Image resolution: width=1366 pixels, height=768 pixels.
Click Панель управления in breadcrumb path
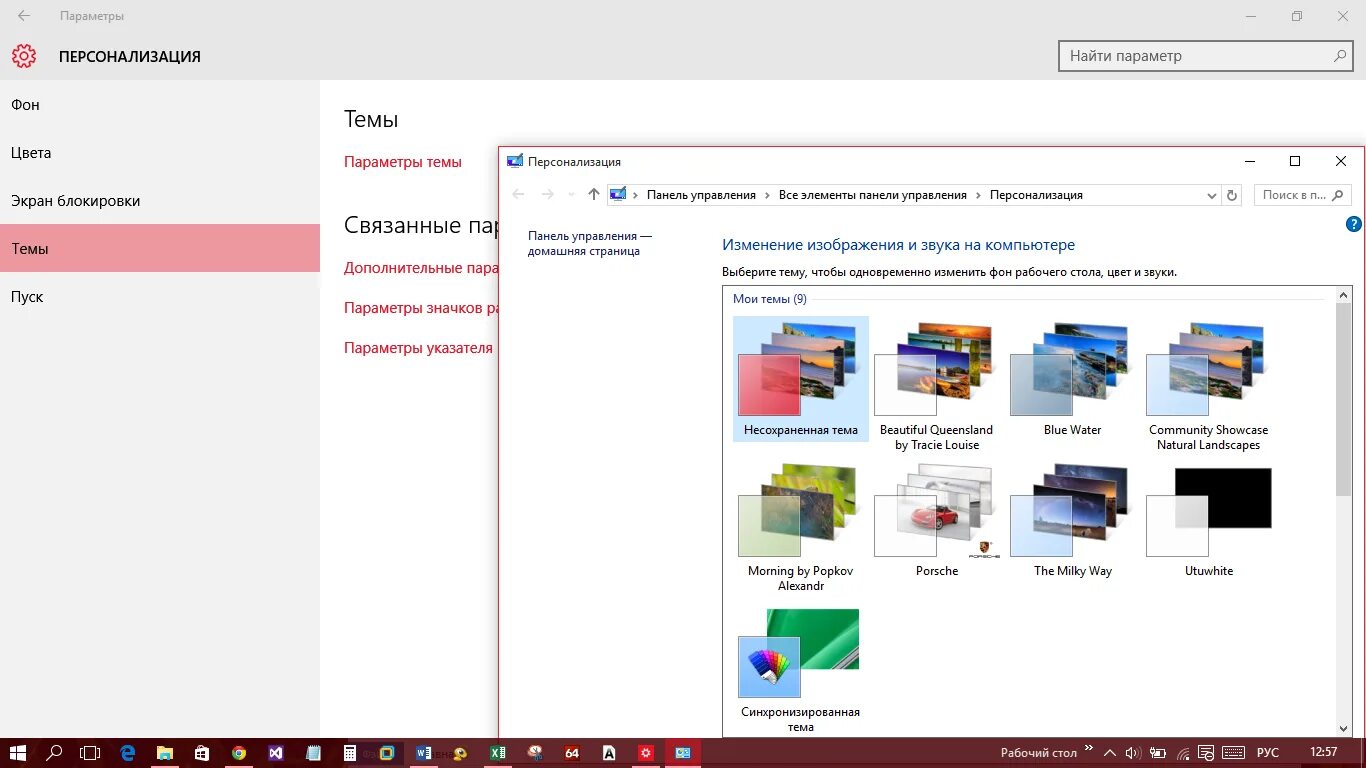701,195
